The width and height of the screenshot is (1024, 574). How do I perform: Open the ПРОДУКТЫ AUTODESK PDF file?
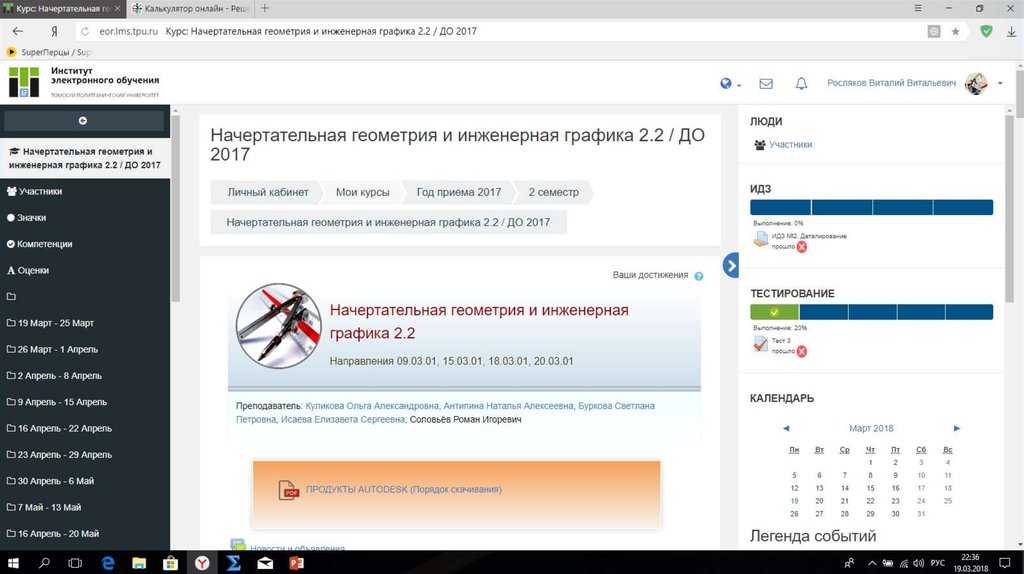pos(403,490)
